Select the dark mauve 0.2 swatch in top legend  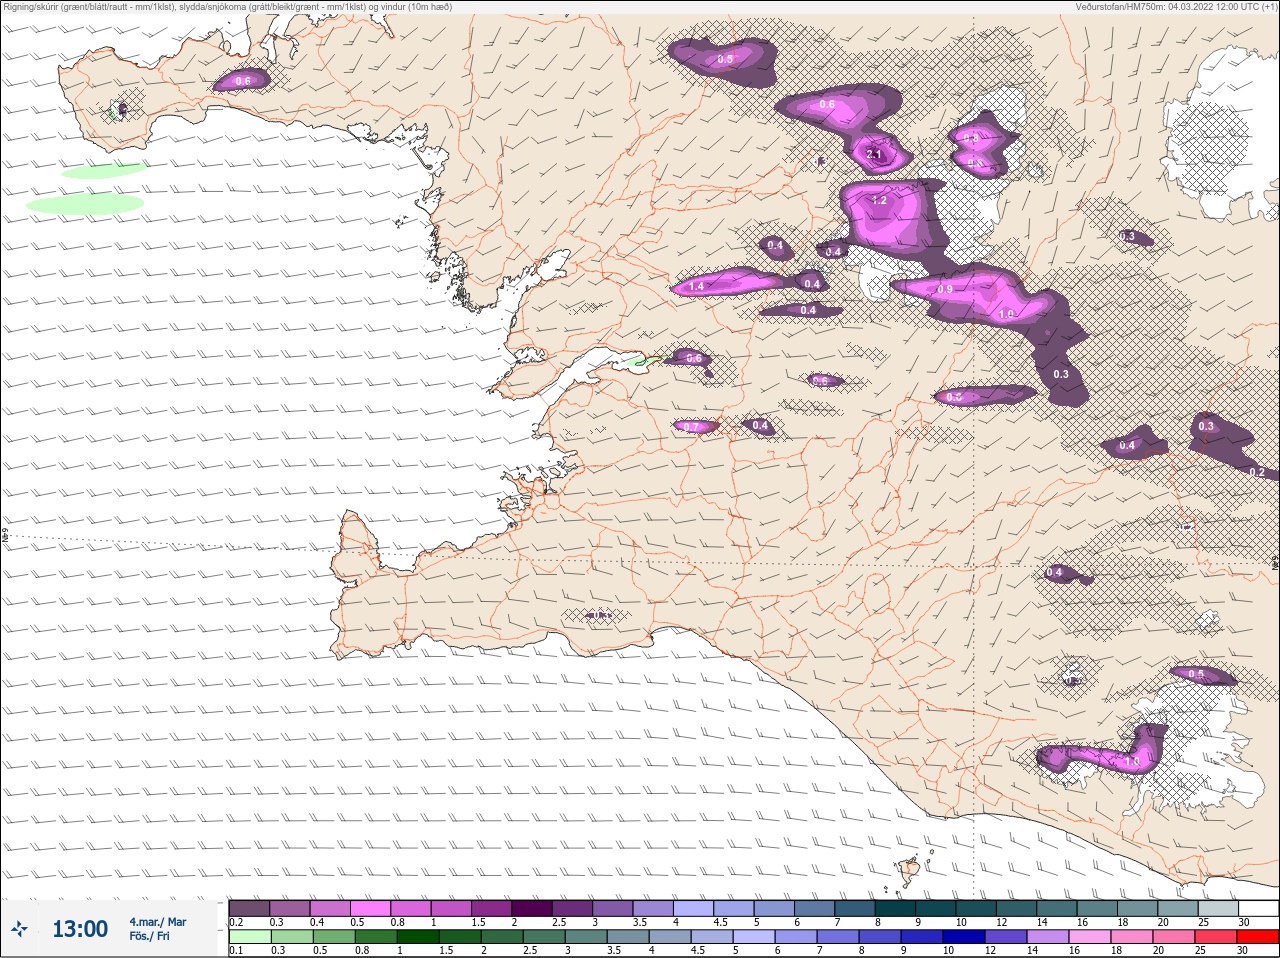coord(249,908)
